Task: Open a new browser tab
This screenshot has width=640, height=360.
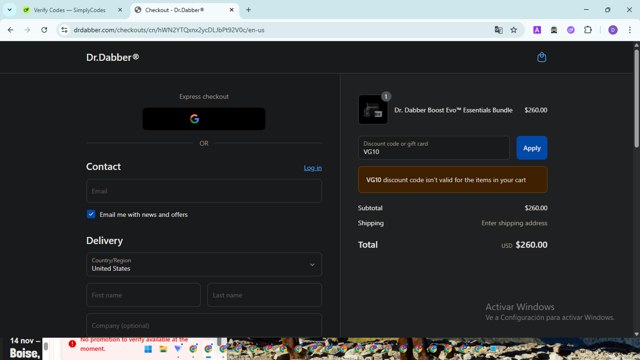Action: pyautogui.click(x=248, y=10)
